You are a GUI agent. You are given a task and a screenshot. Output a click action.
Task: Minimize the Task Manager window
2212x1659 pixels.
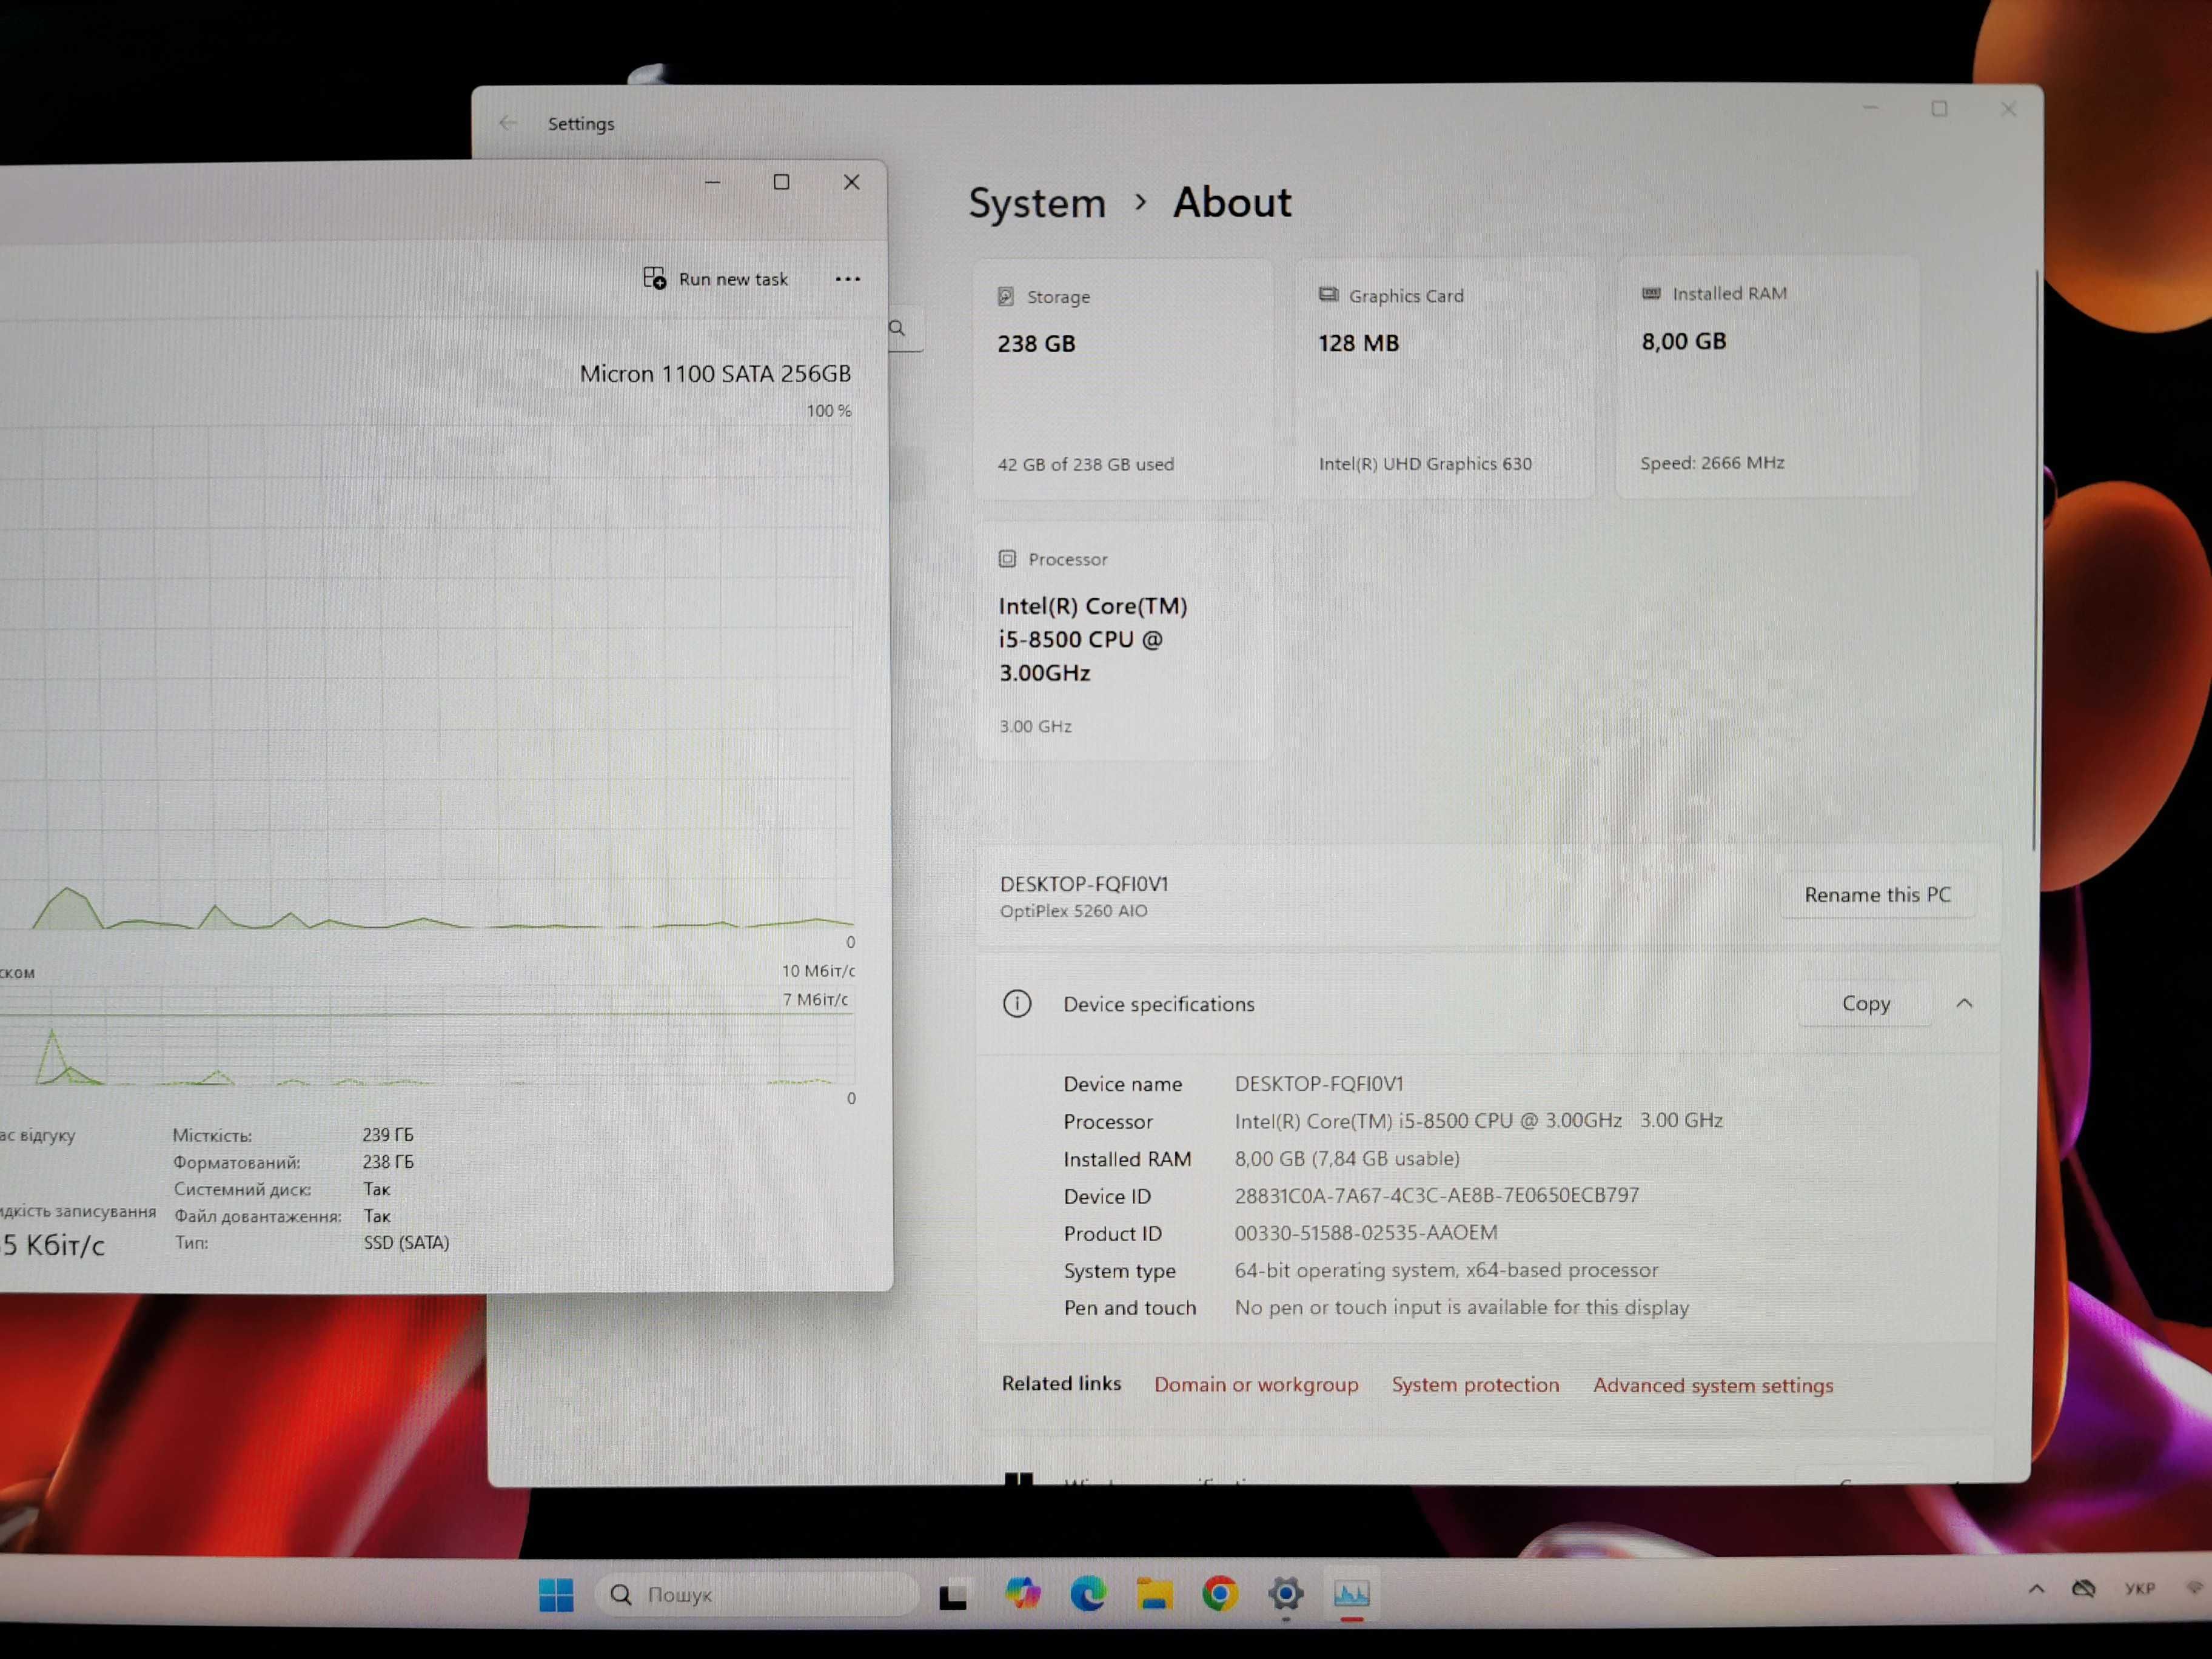pos(712,182)
